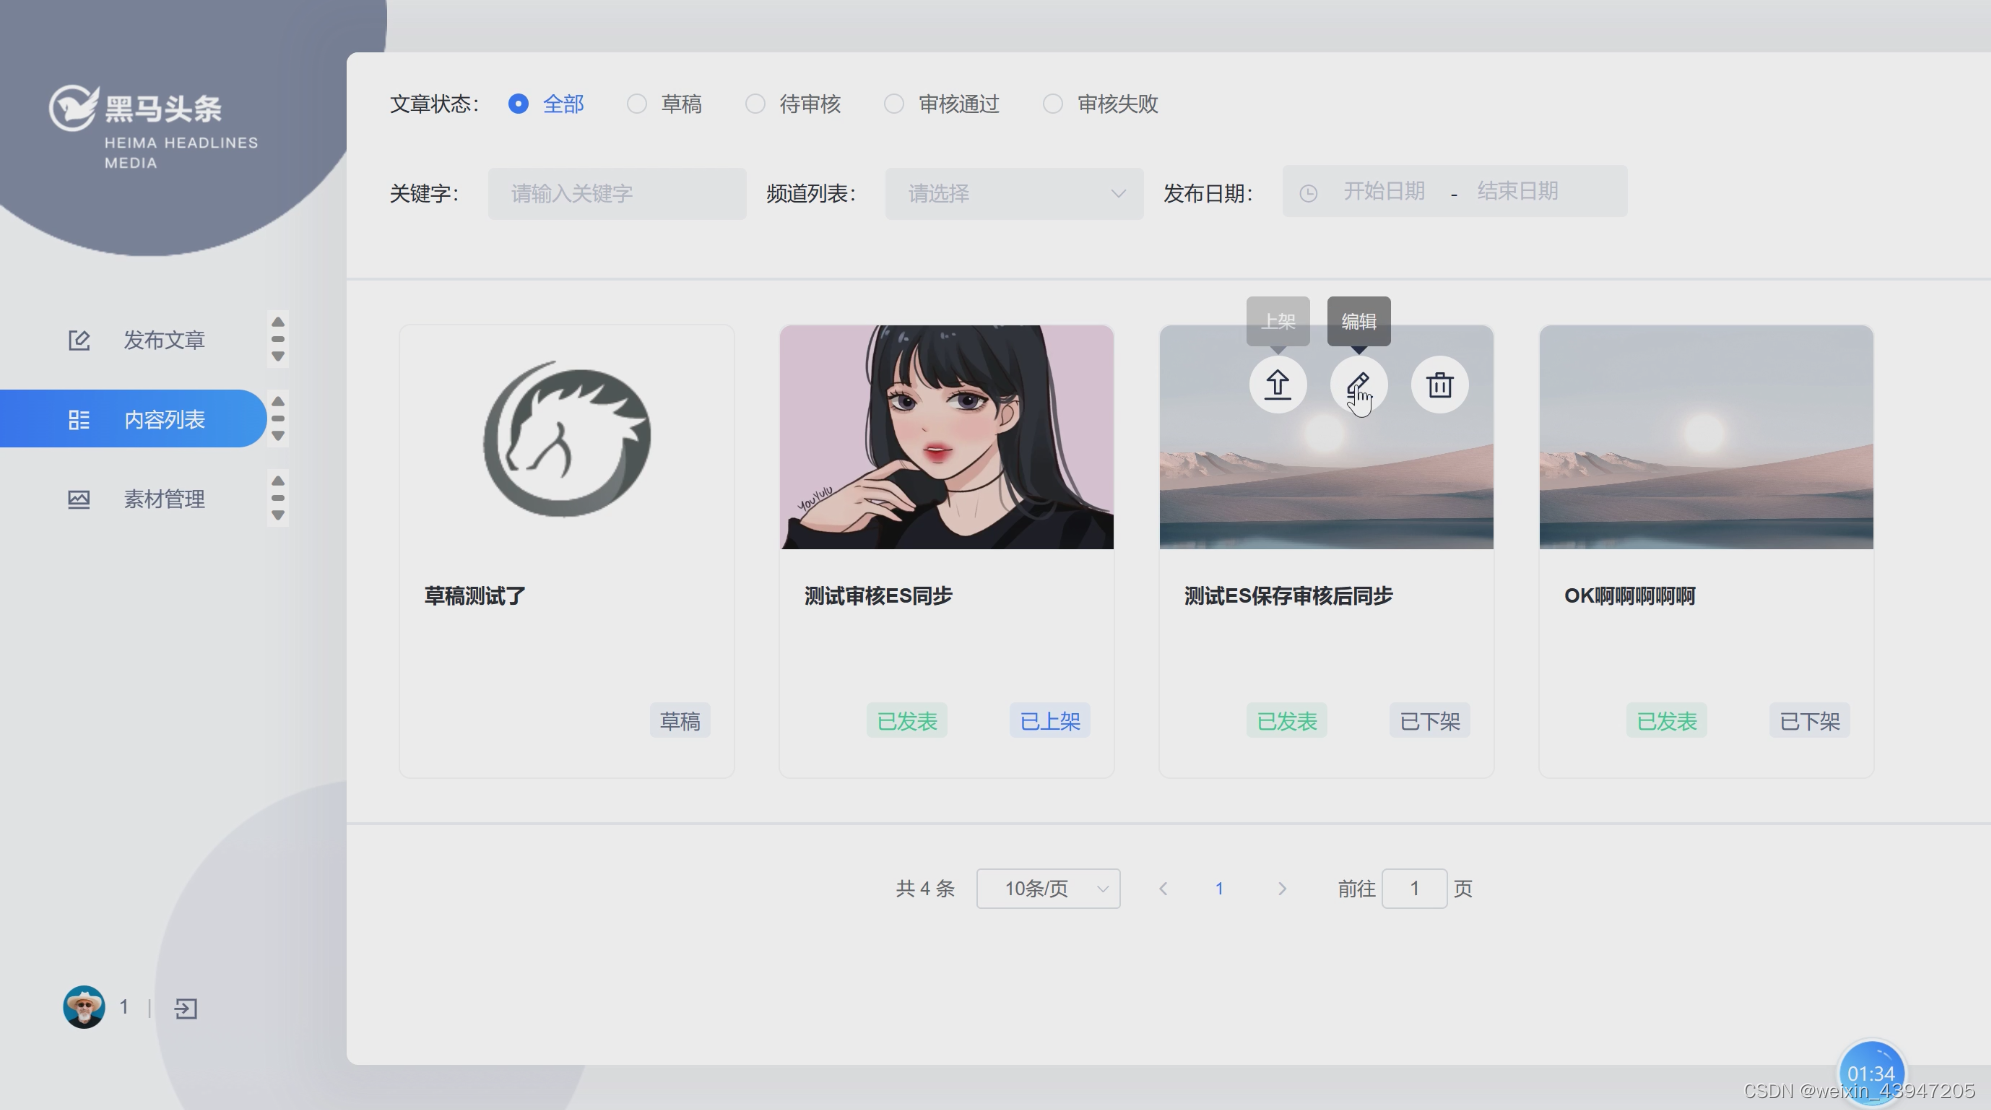Image resolution: width=1991 pixels, height=1110 pixels.
Task: Choose the 审核失败 radio option
Action: [x=1053, y=104]
